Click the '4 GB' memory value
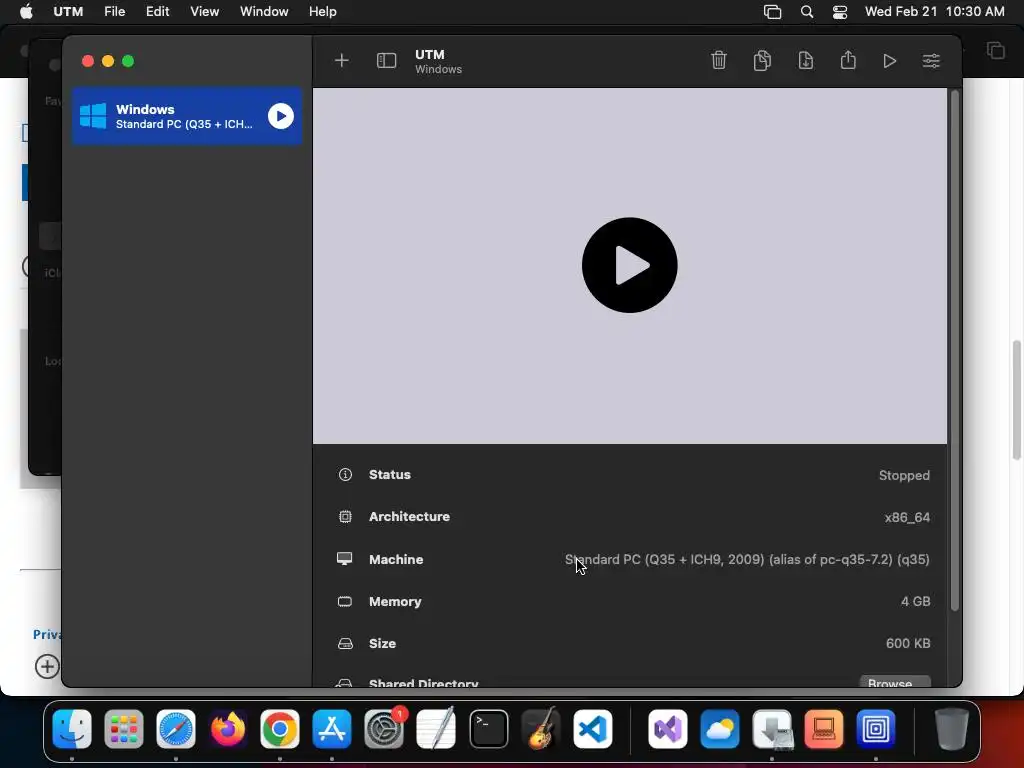 [x=916, y=601]
